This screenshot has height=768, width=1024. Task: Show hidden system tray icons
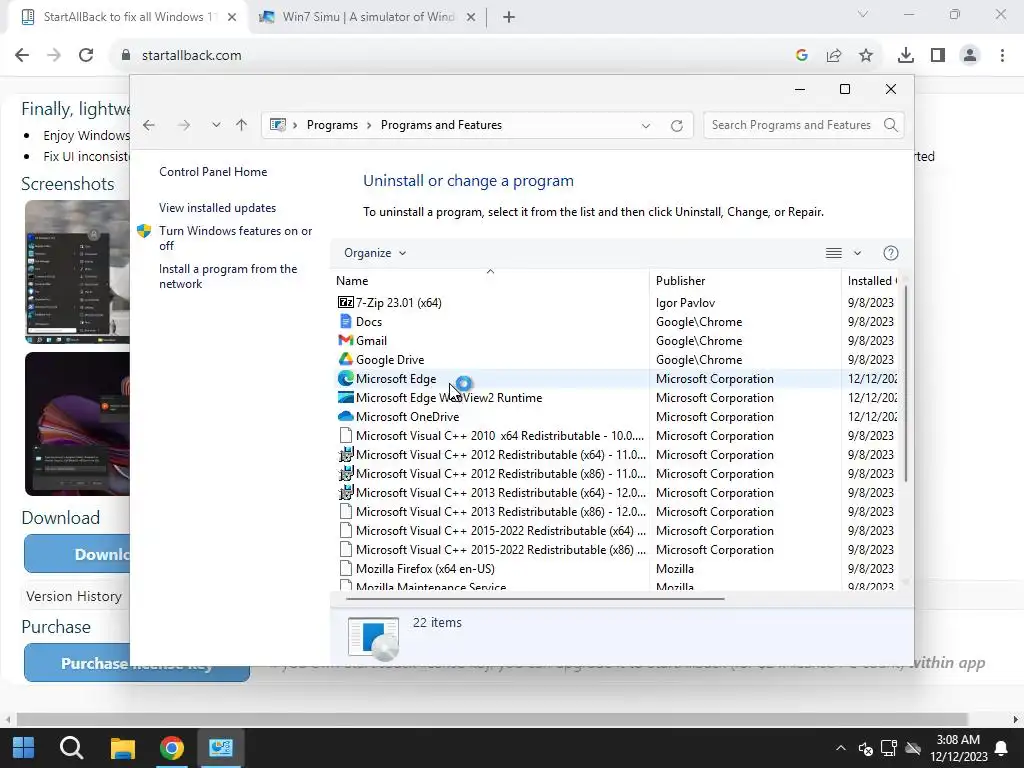point(840,748)
